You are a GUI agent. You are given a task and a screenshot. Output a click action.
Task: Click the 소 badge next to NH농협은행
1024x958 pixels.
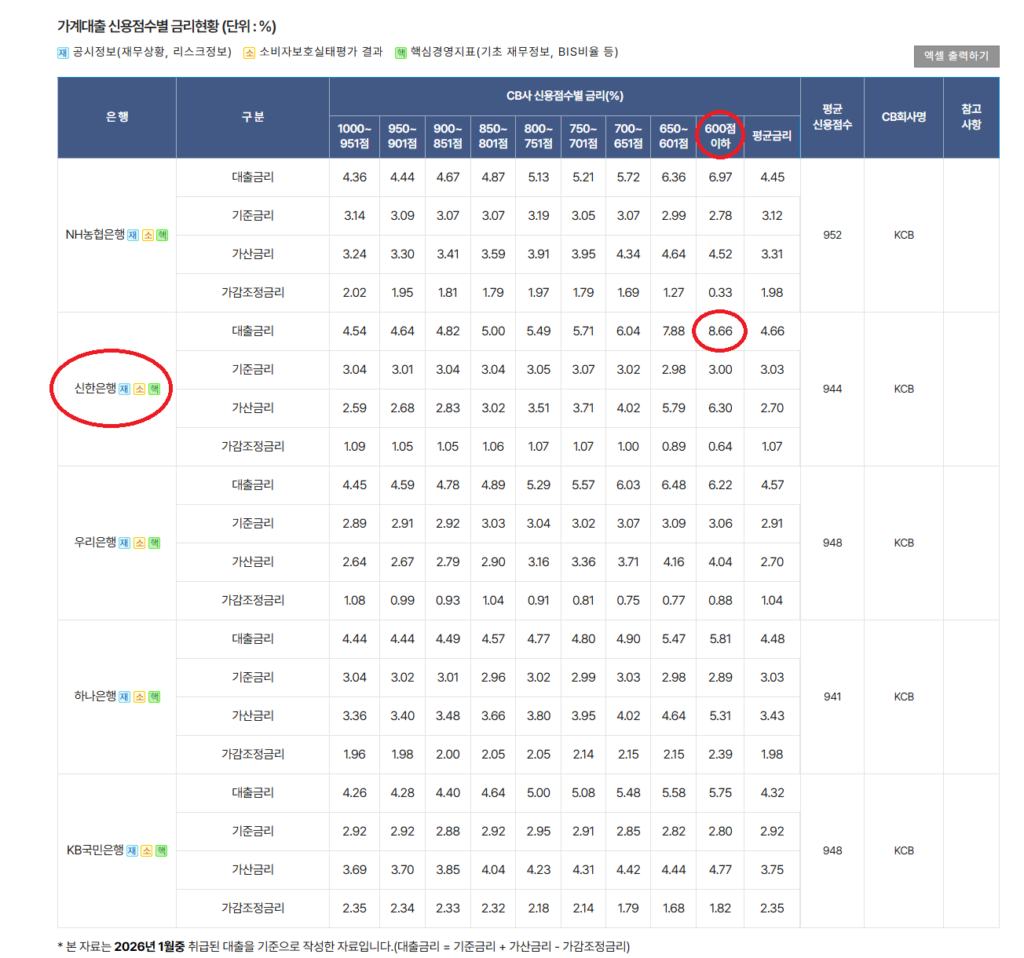click(148, 235)
